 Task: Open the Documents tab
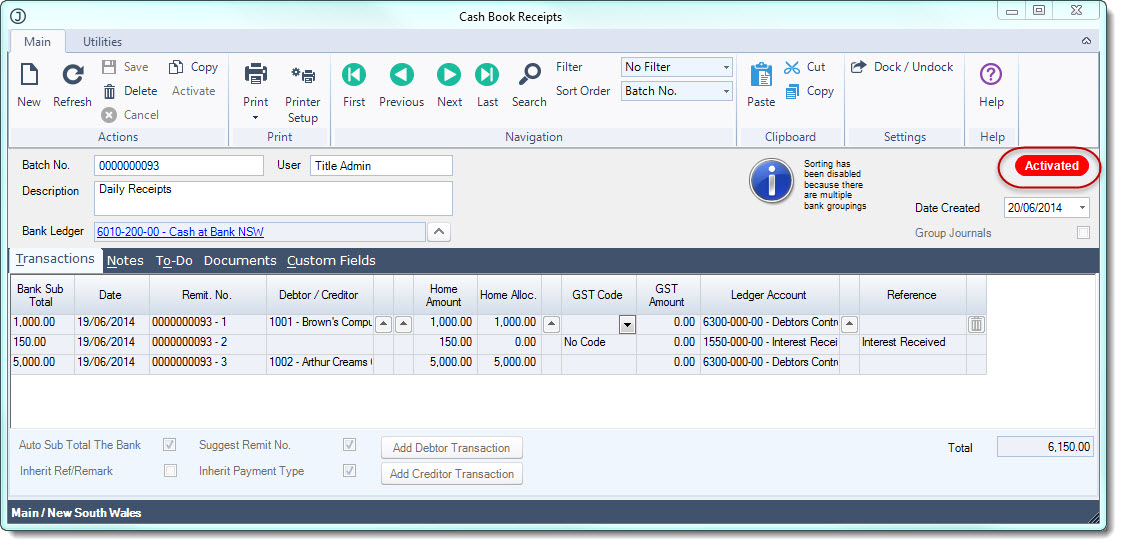(x=240, y=260)
